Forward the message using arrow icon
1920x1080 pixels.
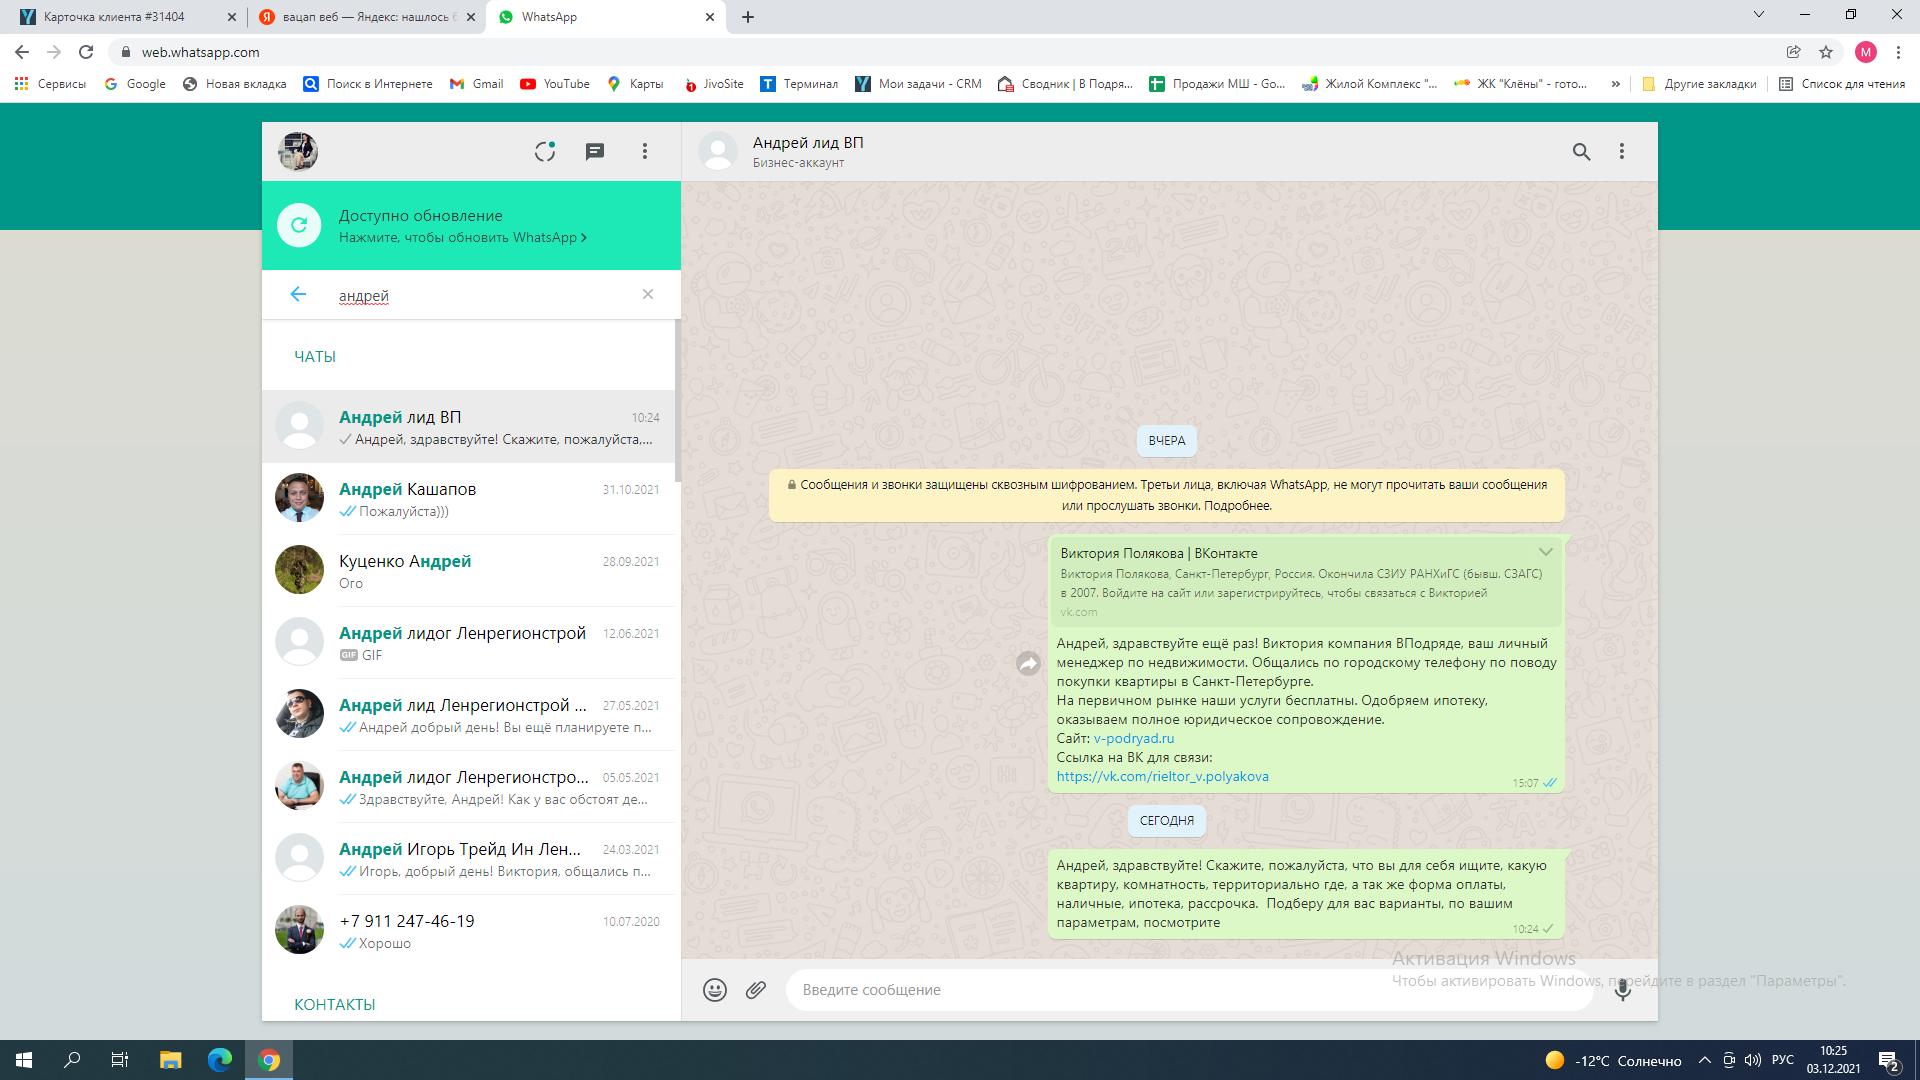pyautogui.click(x=1028, y=664)
